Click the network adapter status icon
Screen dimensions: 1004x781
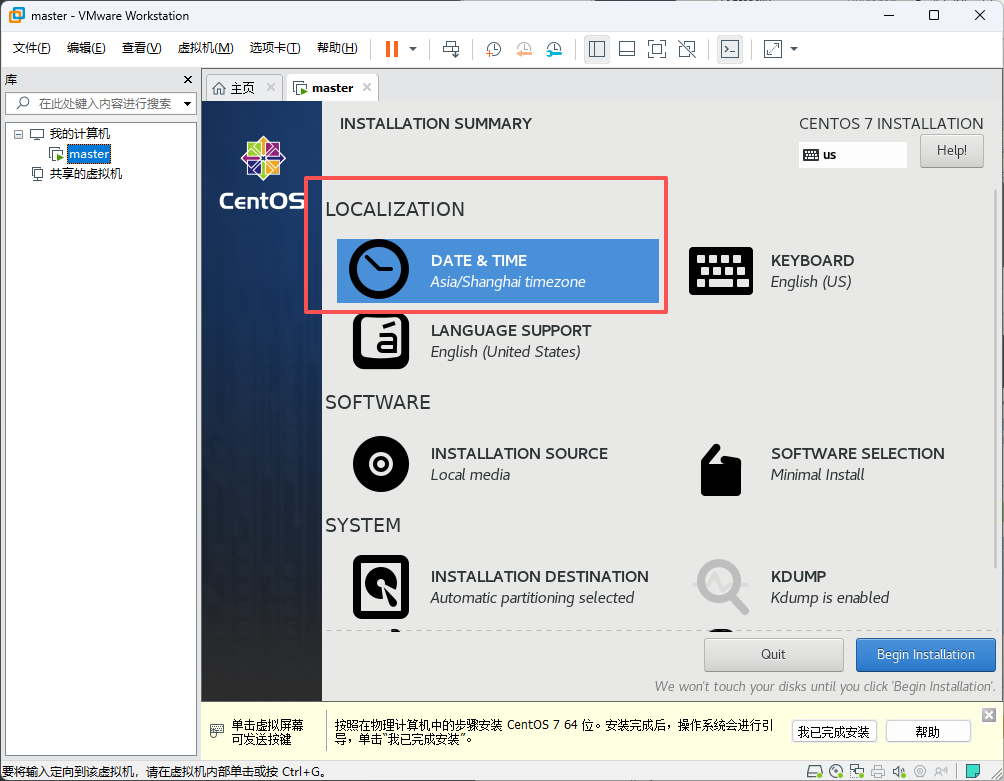[857, 771]
